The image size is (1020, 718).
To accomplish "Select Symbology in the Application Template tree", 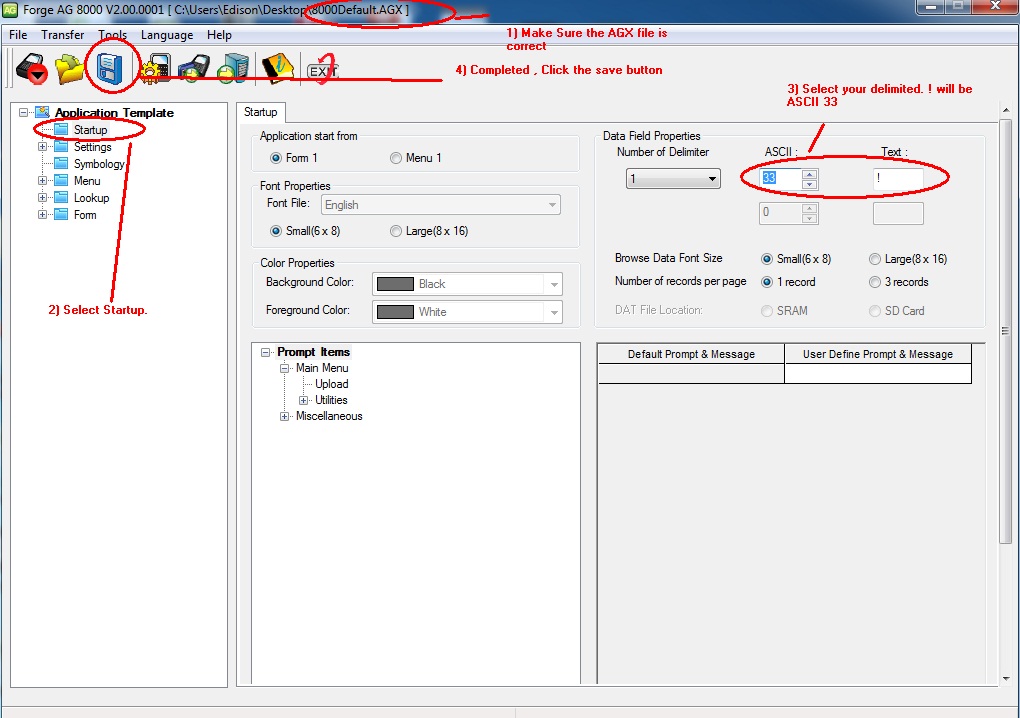I will tap(99, 164).
